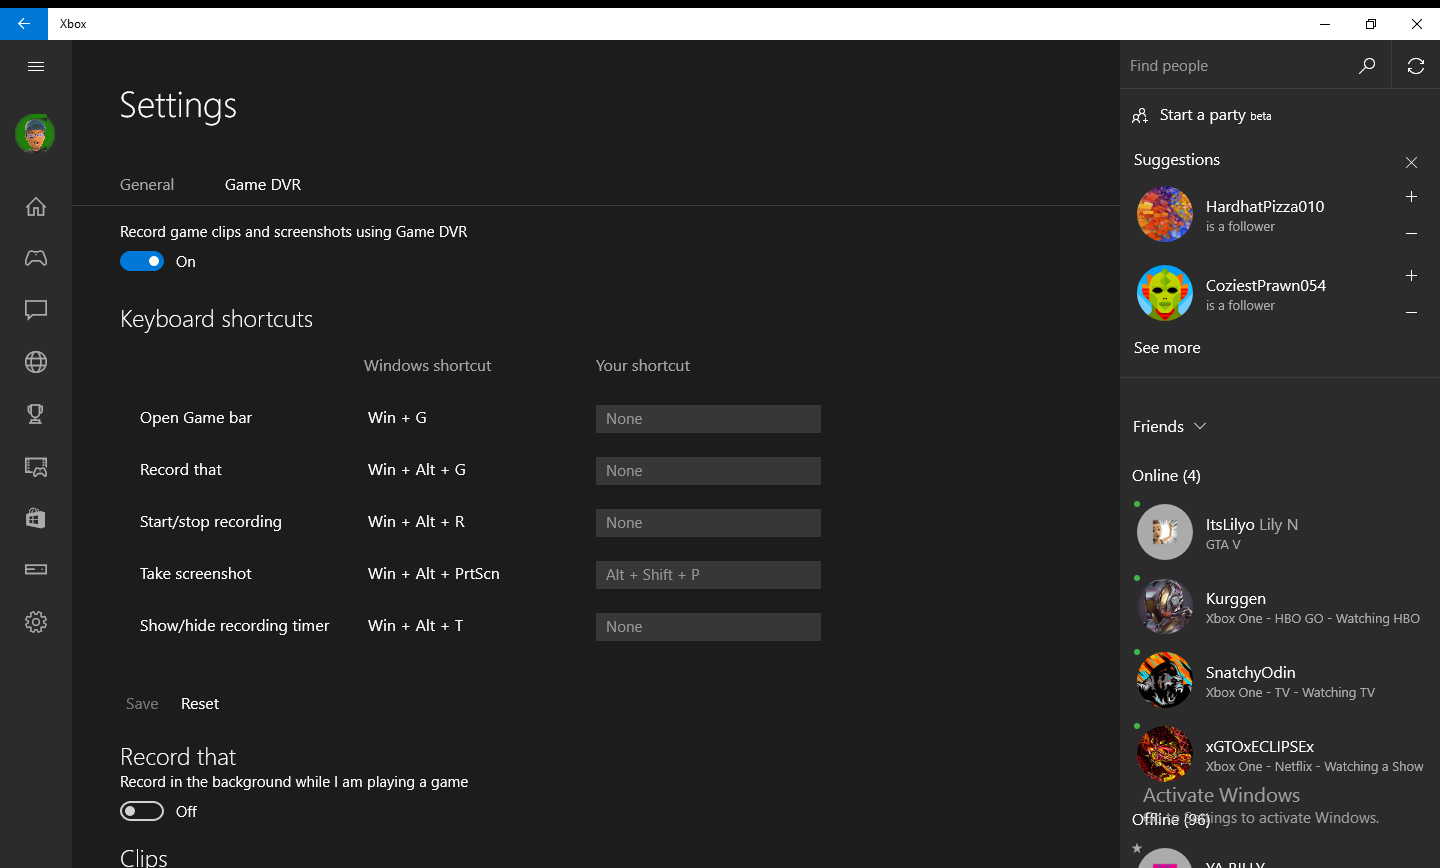Viewport: 1440px width, 868px height.
Task: Click the 'Keyboard shortcuts' heading
Action: point(216,319)
